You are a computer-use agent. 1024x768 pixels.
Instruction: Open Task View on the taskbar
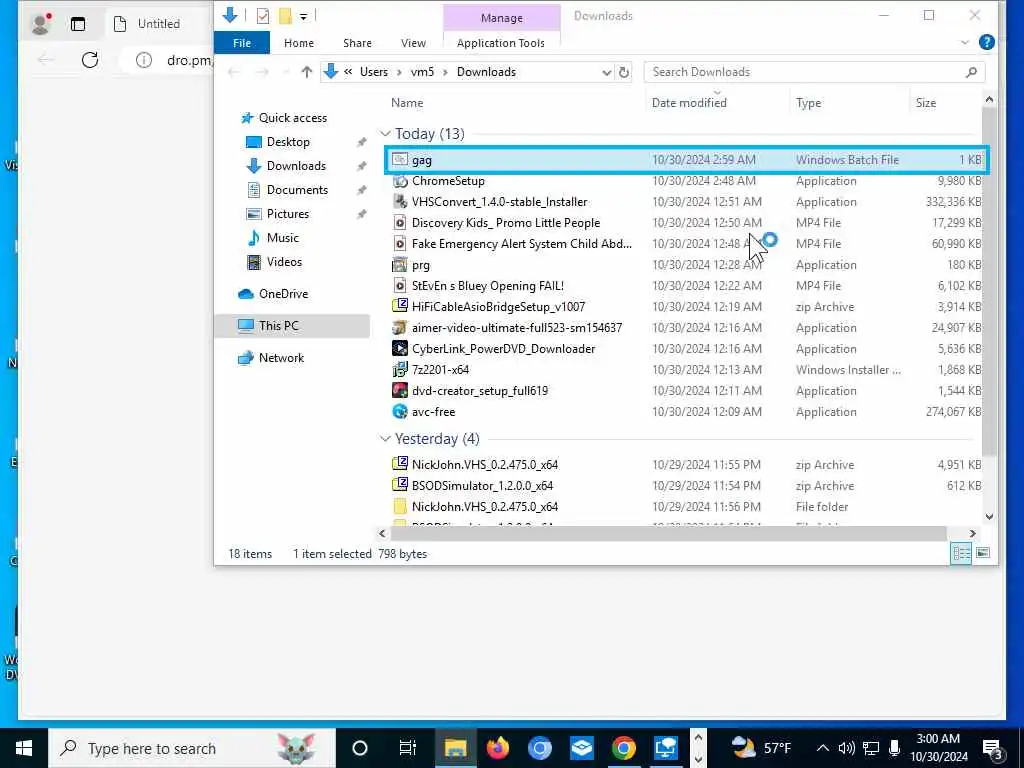click(x=408, y=748)
